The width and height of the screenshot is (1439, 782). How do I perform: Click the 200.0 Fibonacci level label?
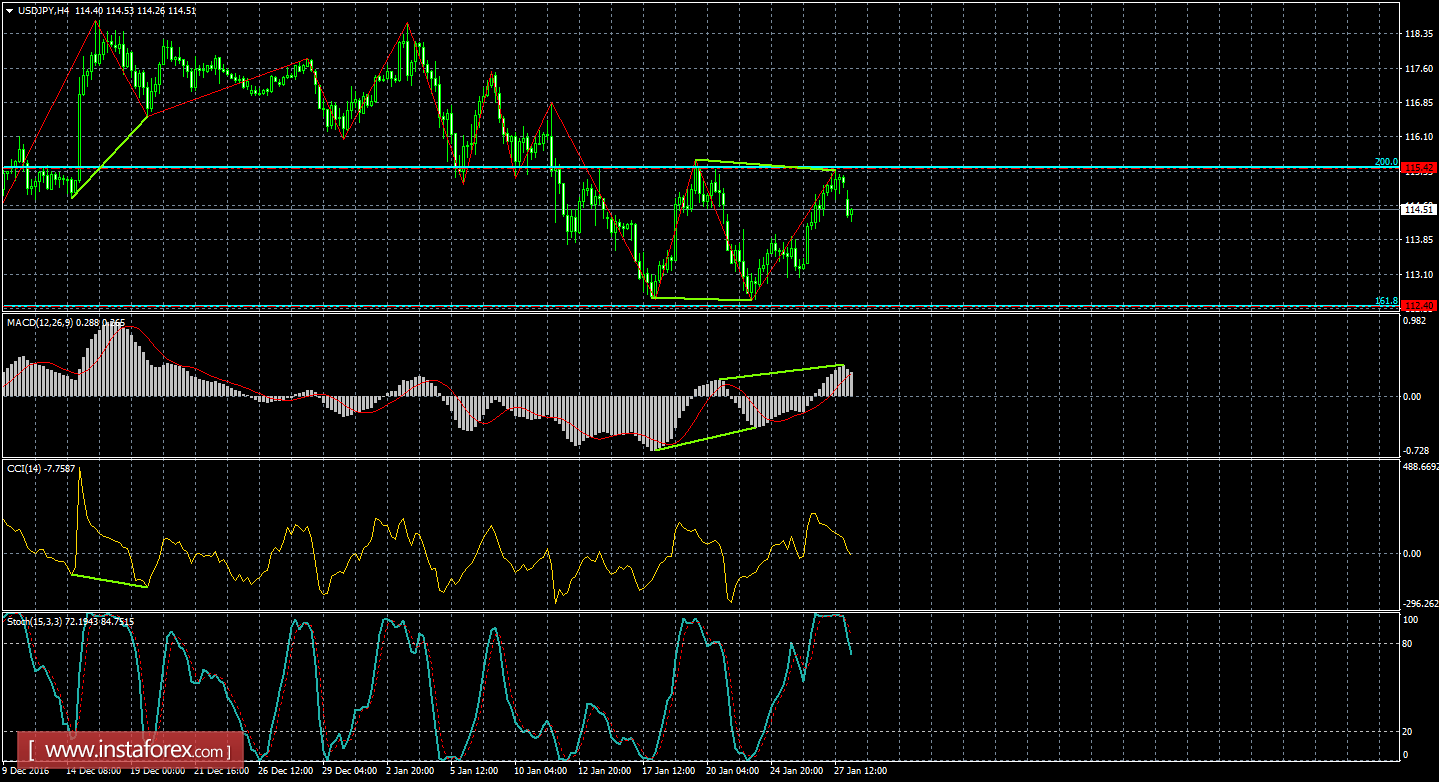click(1385, 161)
